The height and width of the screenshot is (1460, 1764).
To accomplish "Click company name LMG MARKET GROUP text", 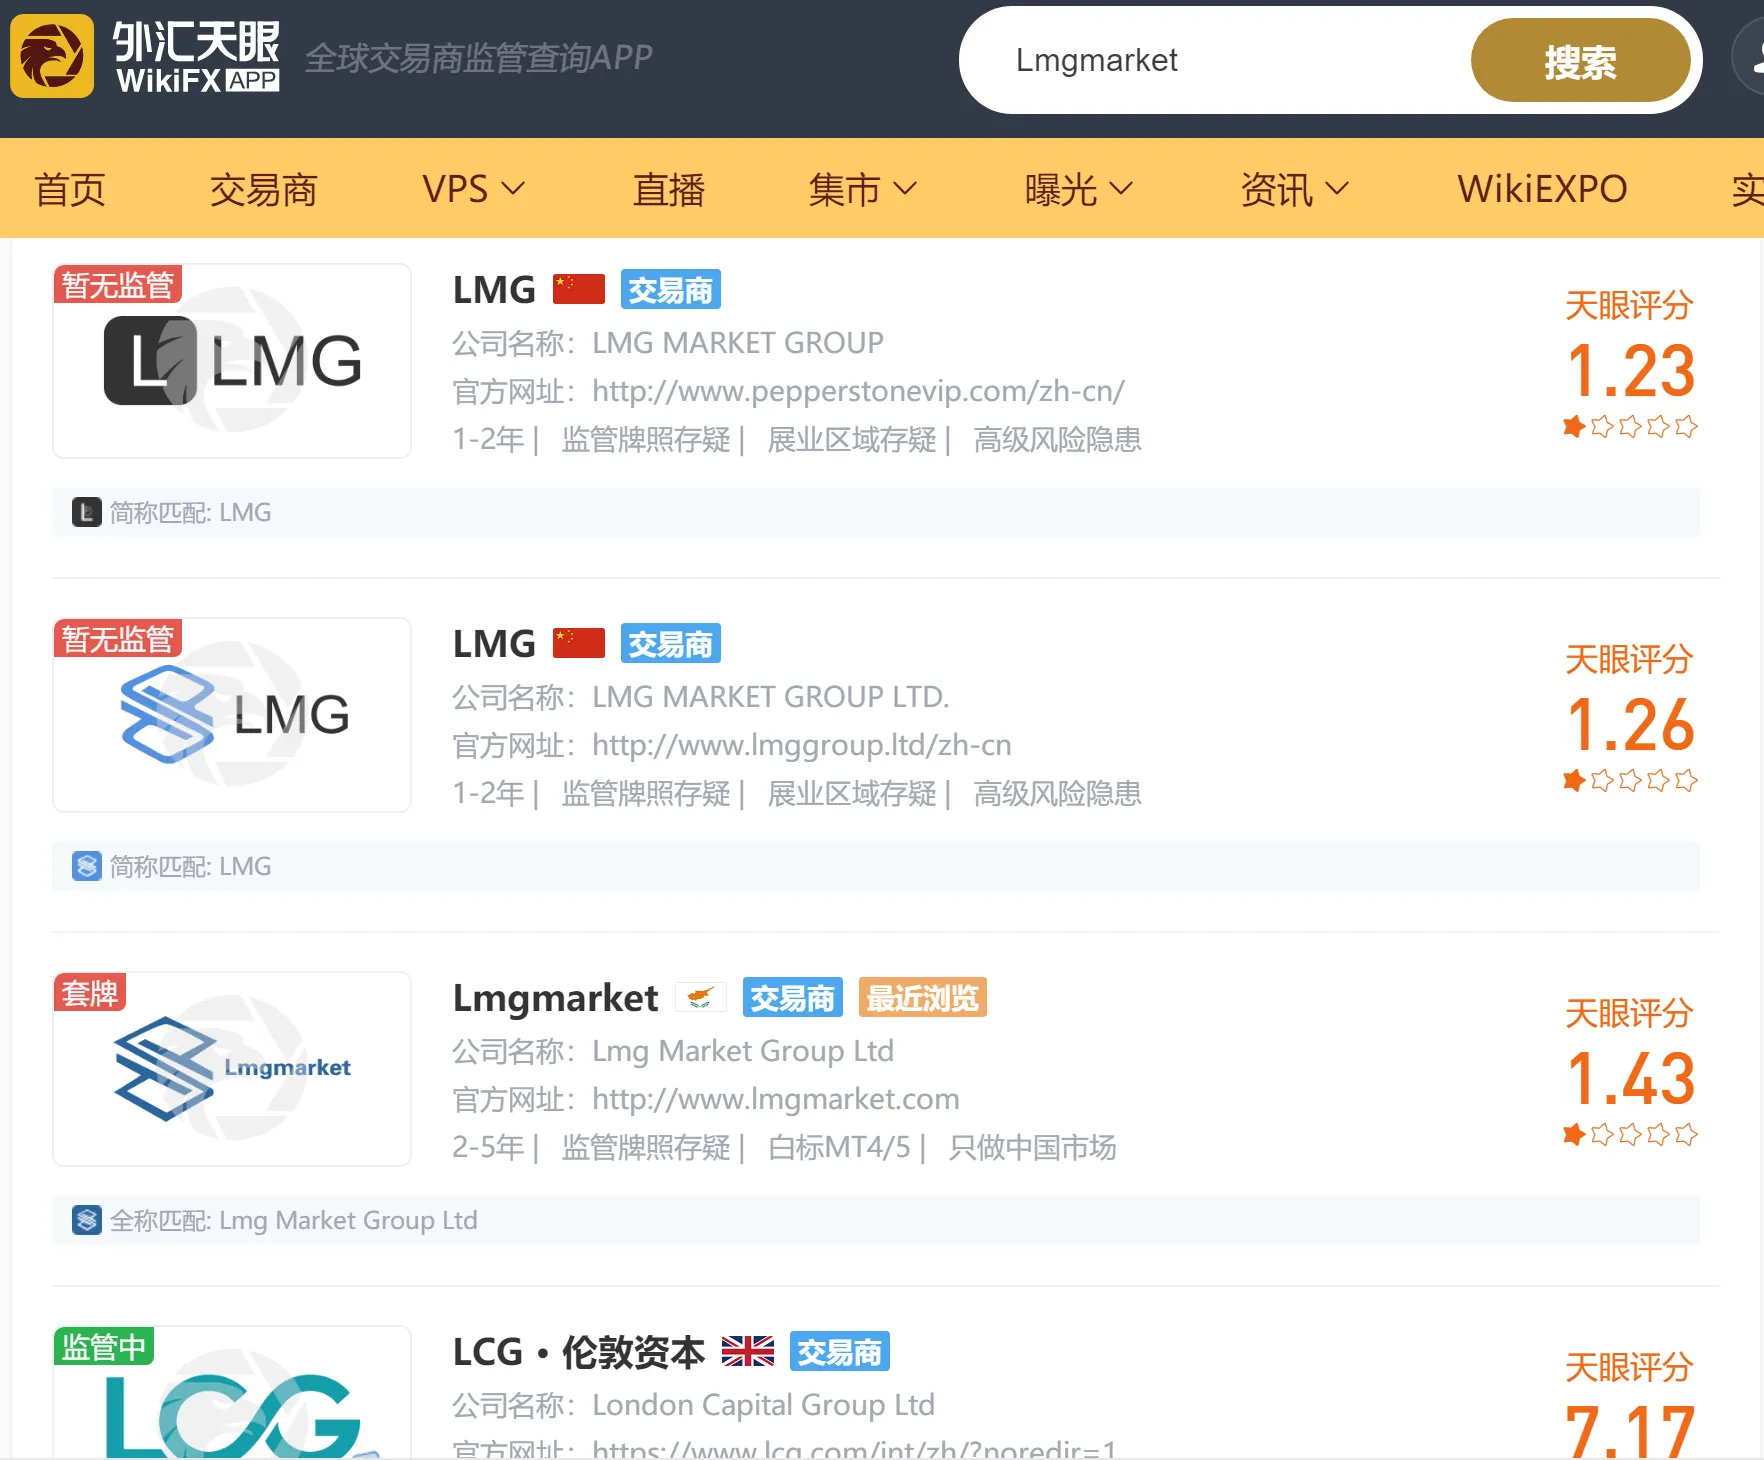I will [x=738, y=343].
